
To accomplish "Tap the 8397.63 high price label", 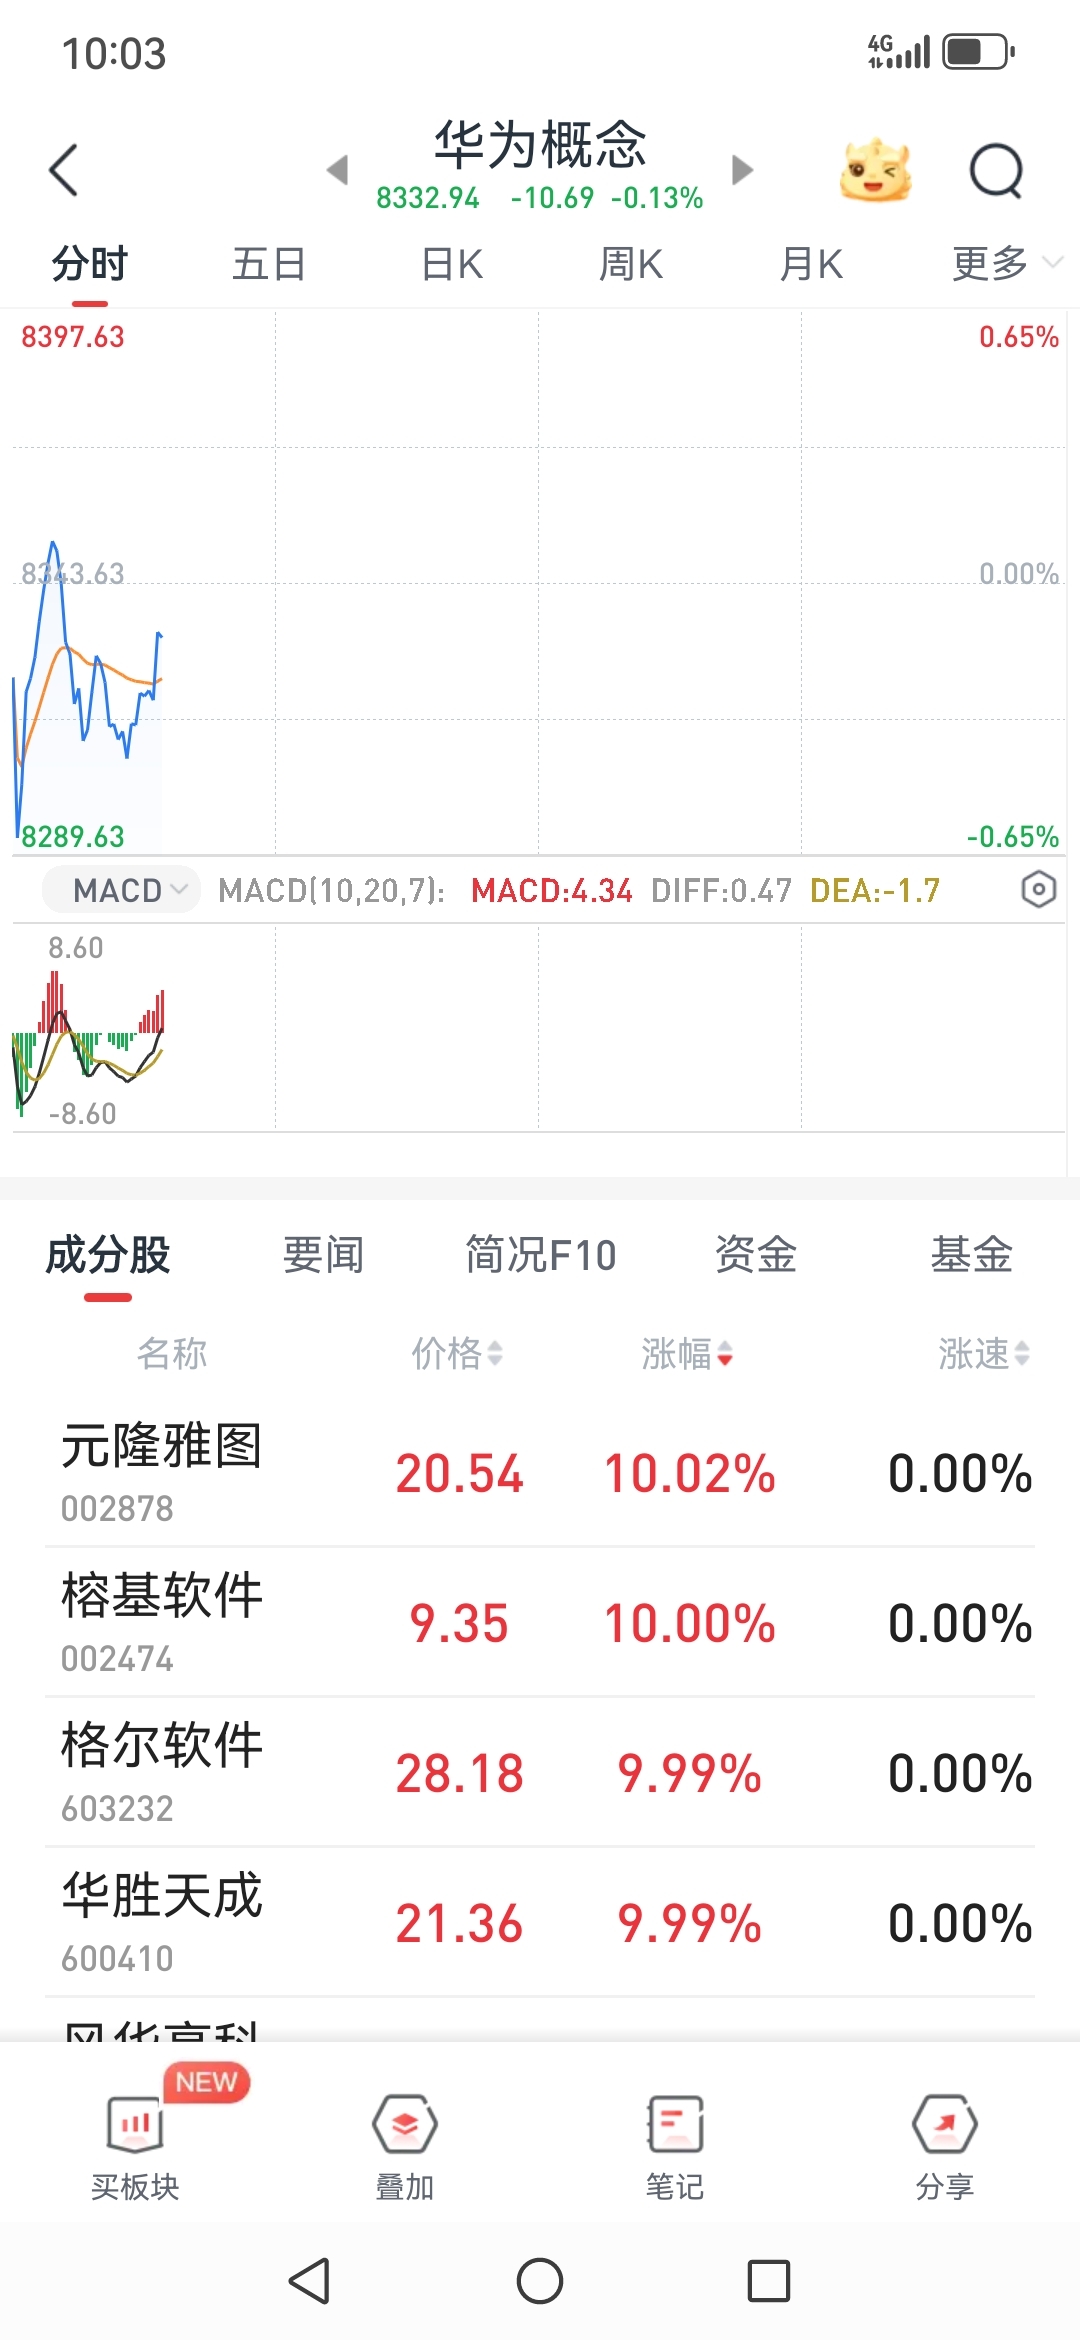I will tap(73, 337).
